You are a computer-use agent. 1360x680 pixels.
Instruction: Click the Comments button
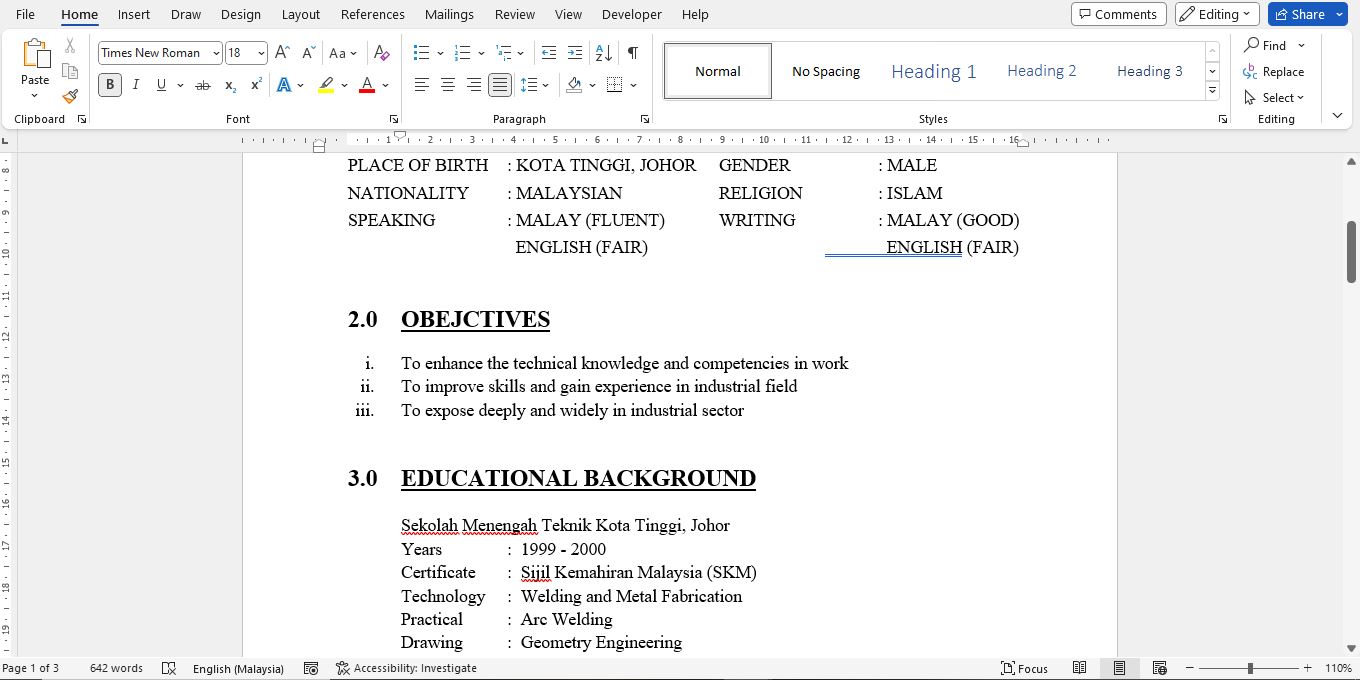point(1118,14)
